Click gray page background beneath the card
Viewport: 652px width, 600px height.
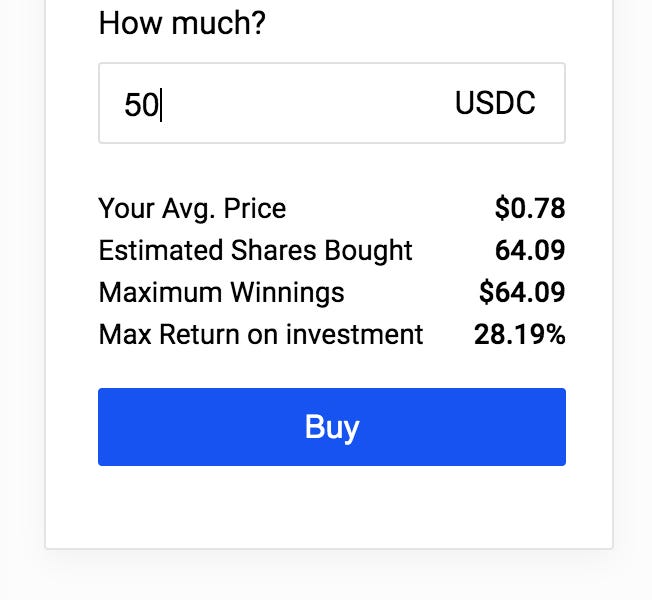pyautogui.click(x=330, y=577)
